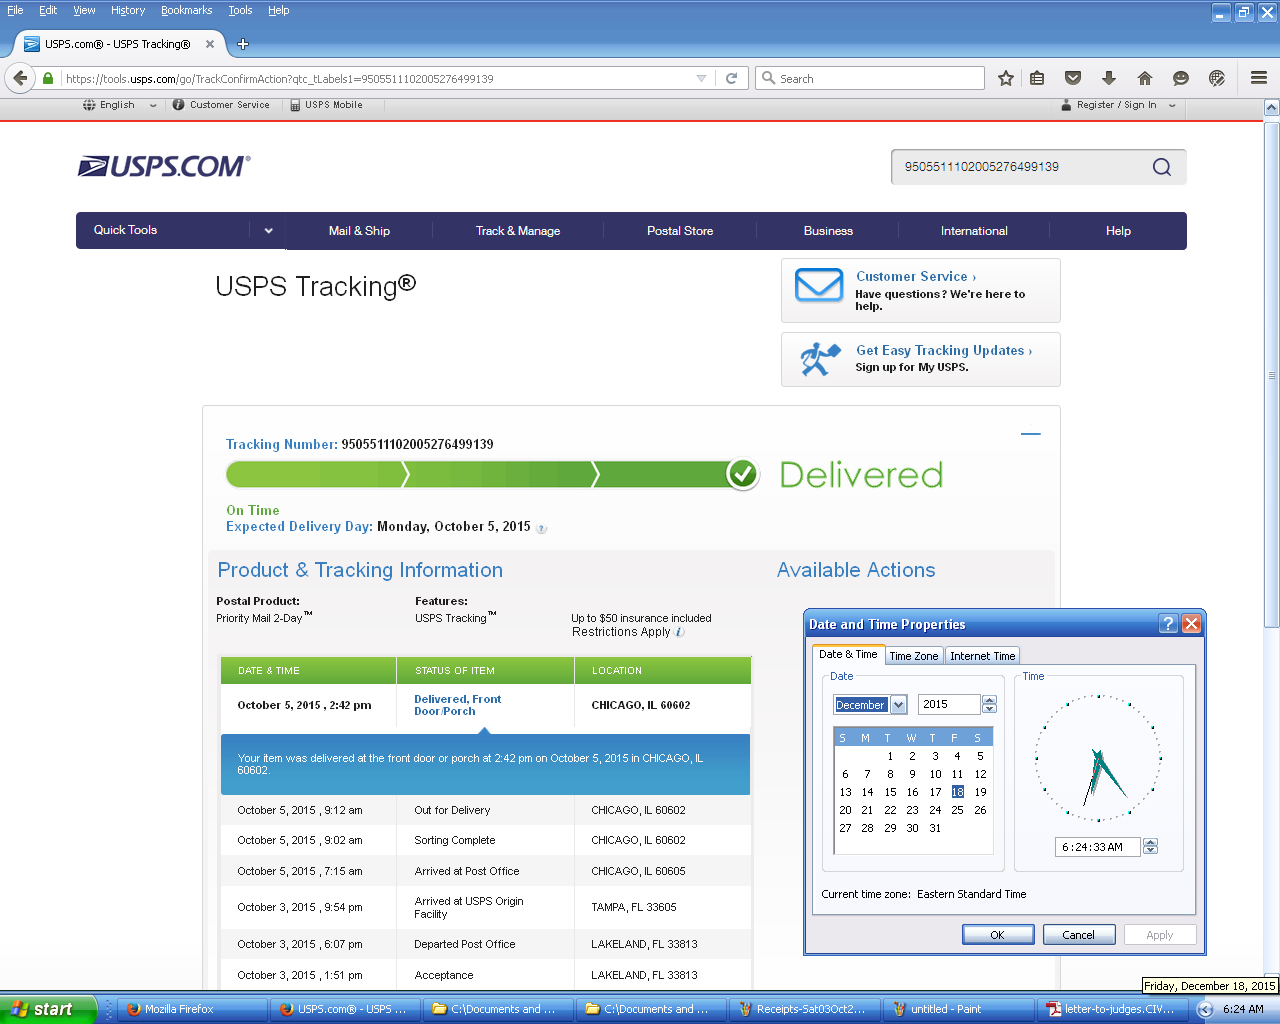The image size is (1280, 1024).
Task: Click the taskbar clock showing 6:24 AM
Action: point(1243,1010)
